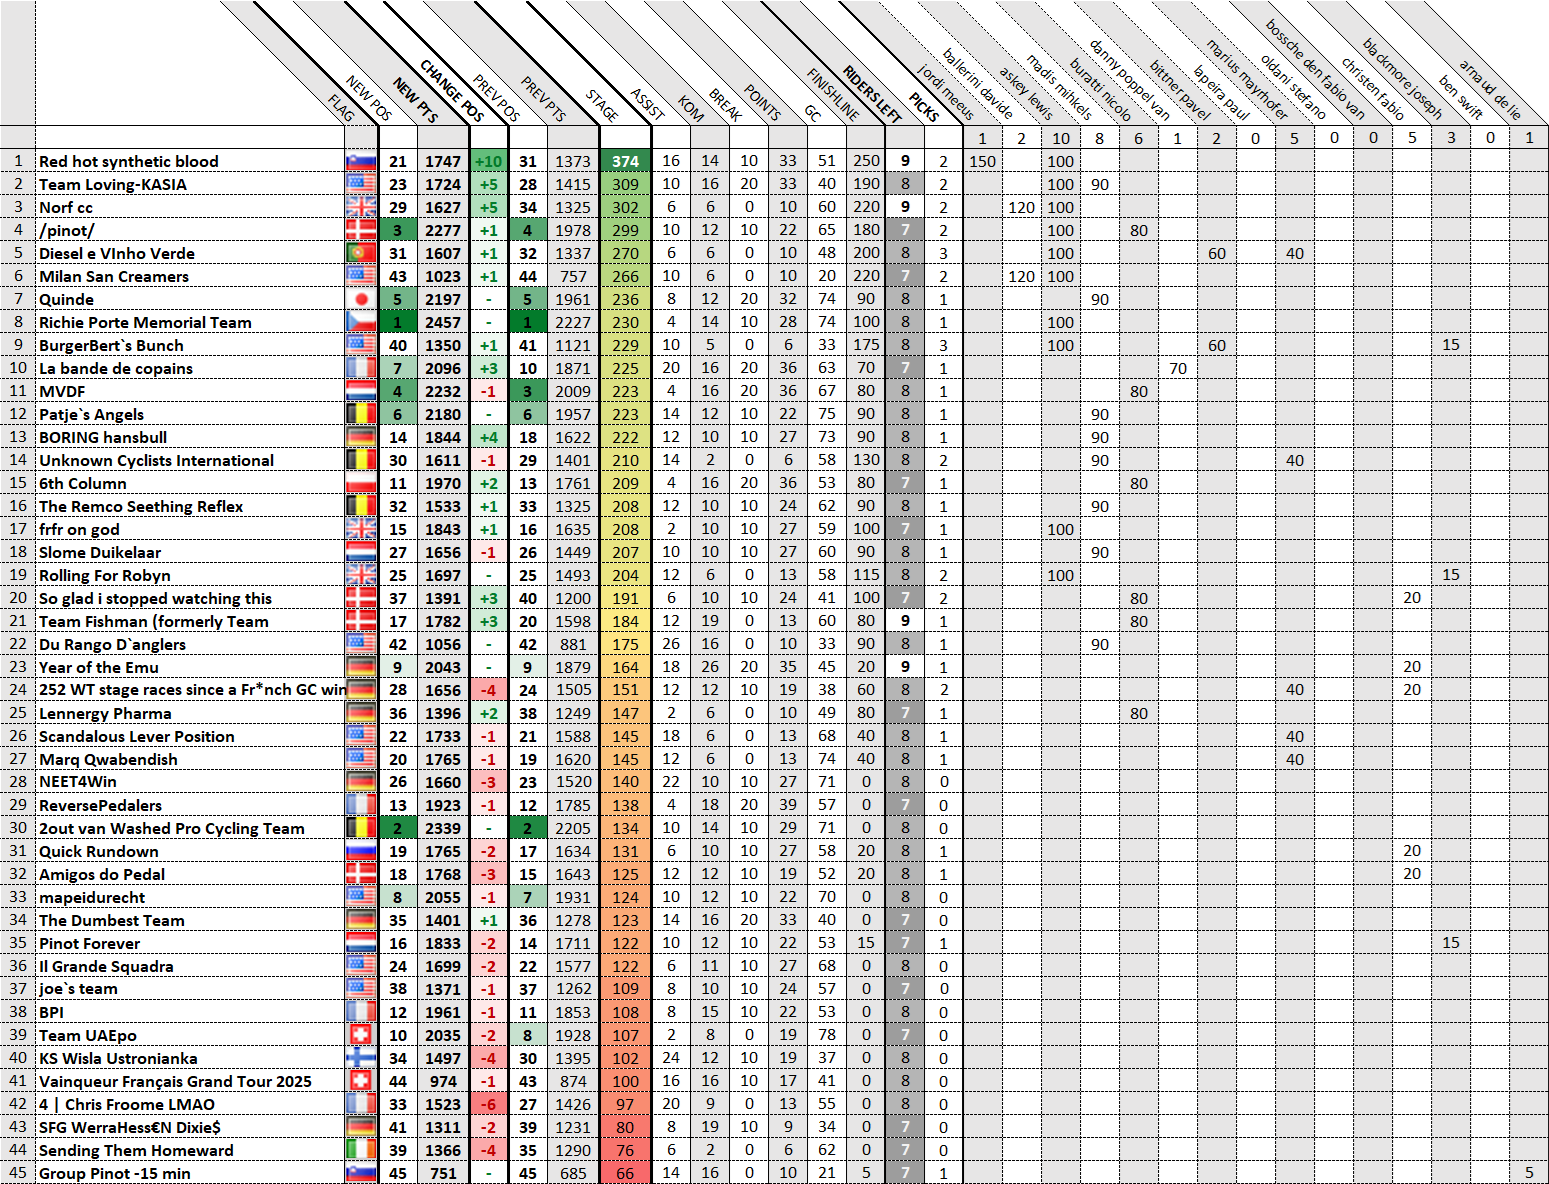Select the Belgian flag beside Patje`s Angels
1549x1184 pixels.
(x=361, y=414)
